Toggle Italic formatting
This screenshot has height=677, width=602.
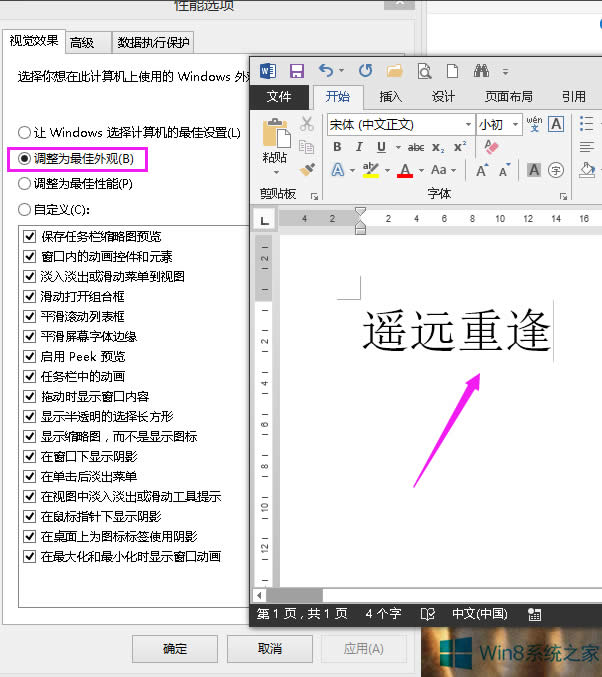coord(359,147)
